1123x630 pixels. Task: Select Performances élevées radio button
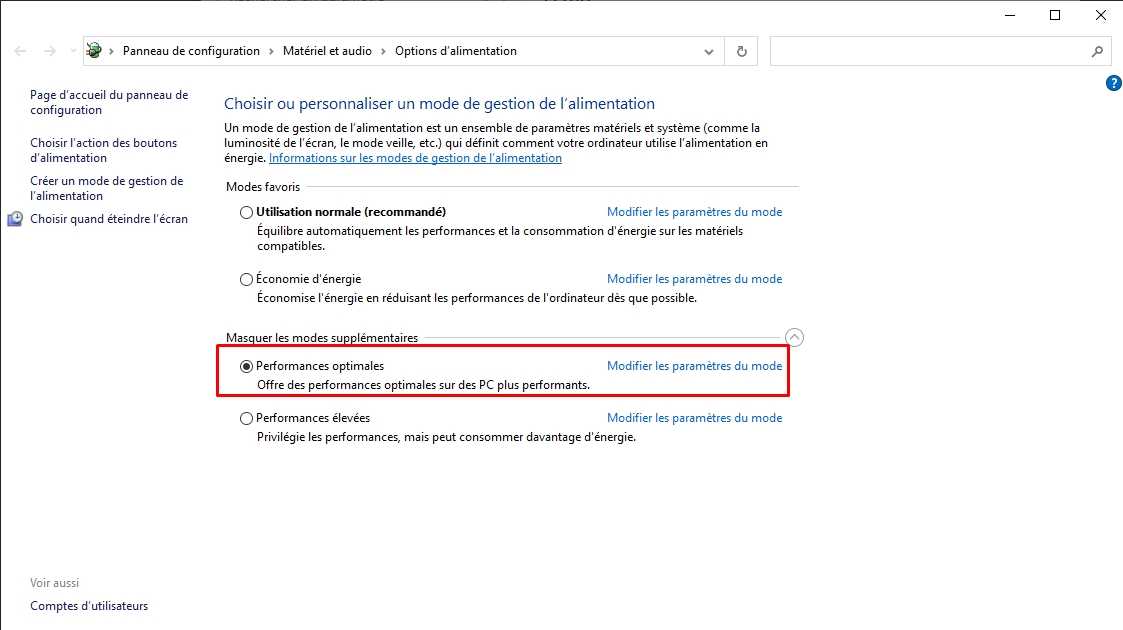tap(246, 419)
